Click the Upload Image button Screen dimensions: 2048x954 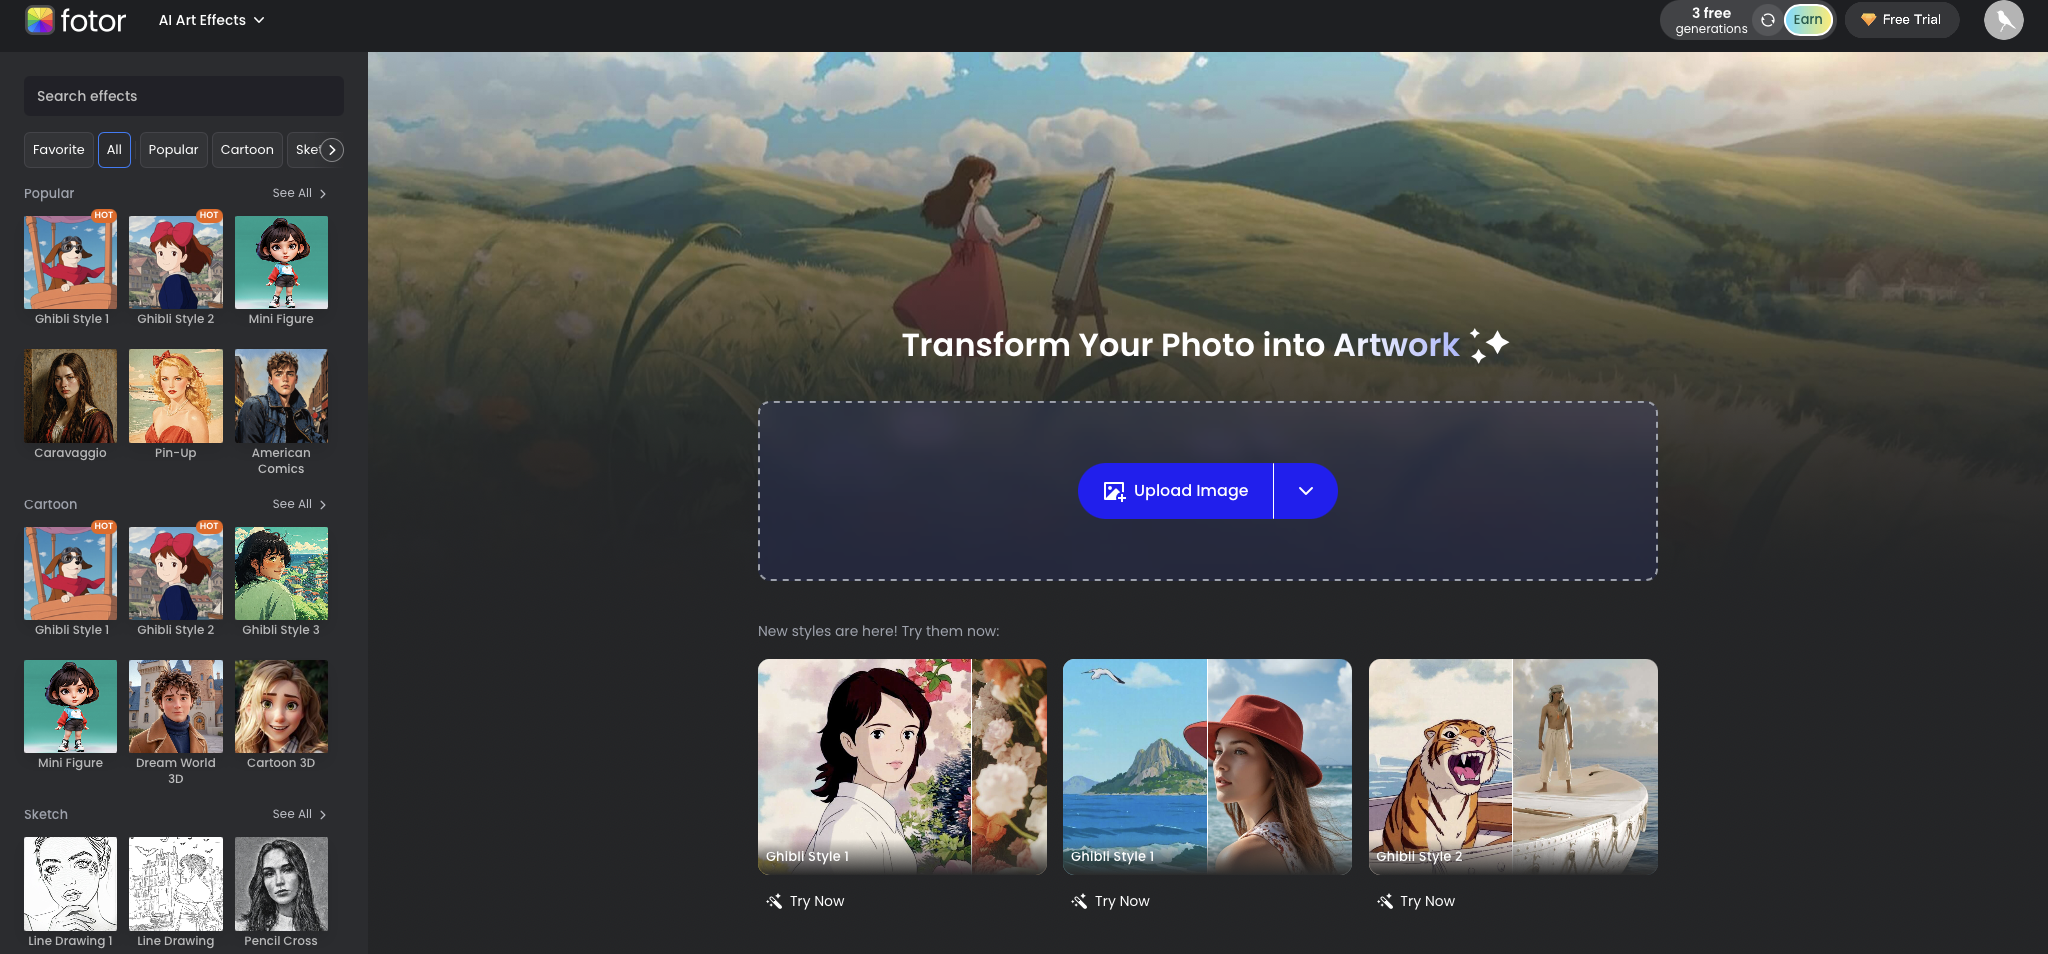click(1175, 491)
